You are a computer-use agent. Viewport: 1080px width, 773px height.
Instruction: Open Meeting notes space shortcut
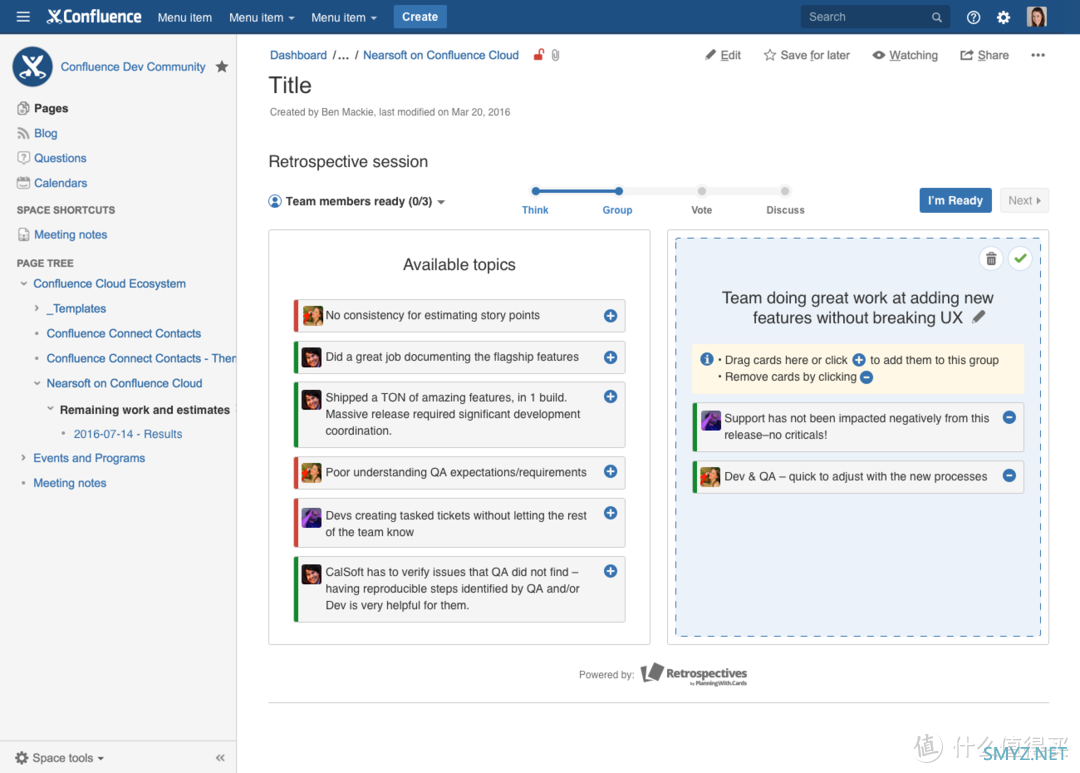click(70, 234)
